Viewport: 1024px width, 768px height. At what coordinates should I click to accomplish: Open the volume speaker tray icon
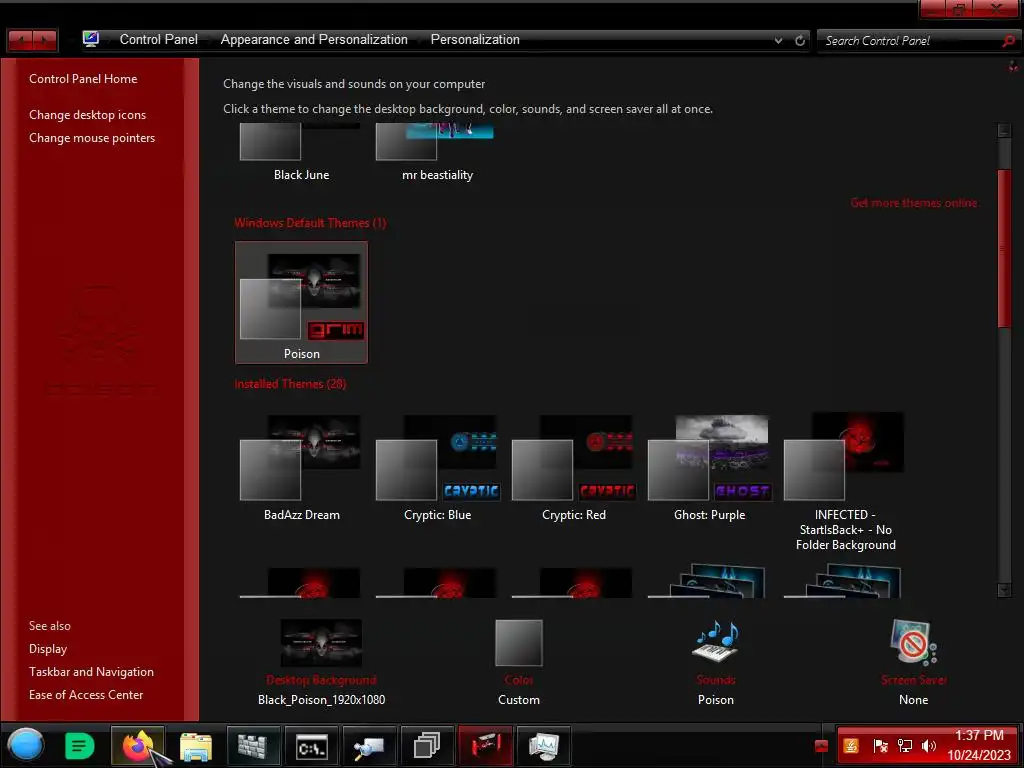[928, 746]
